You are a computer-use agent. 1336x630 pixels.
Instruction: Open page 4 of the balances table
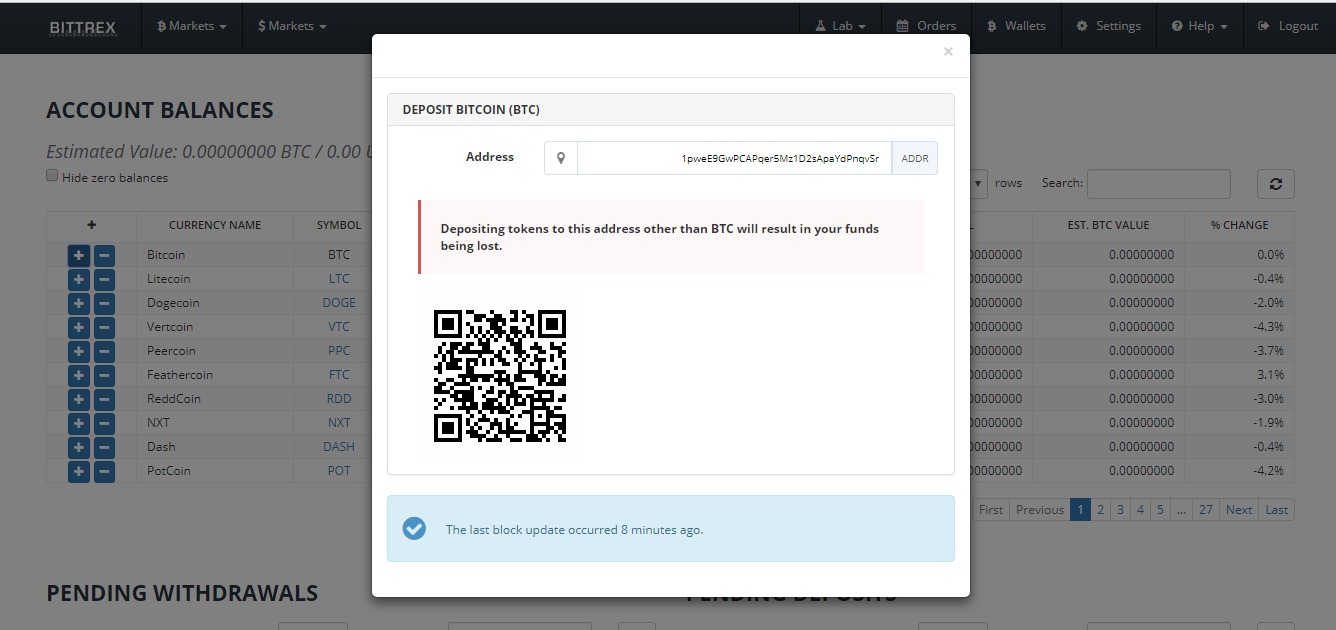point(1140,510)
